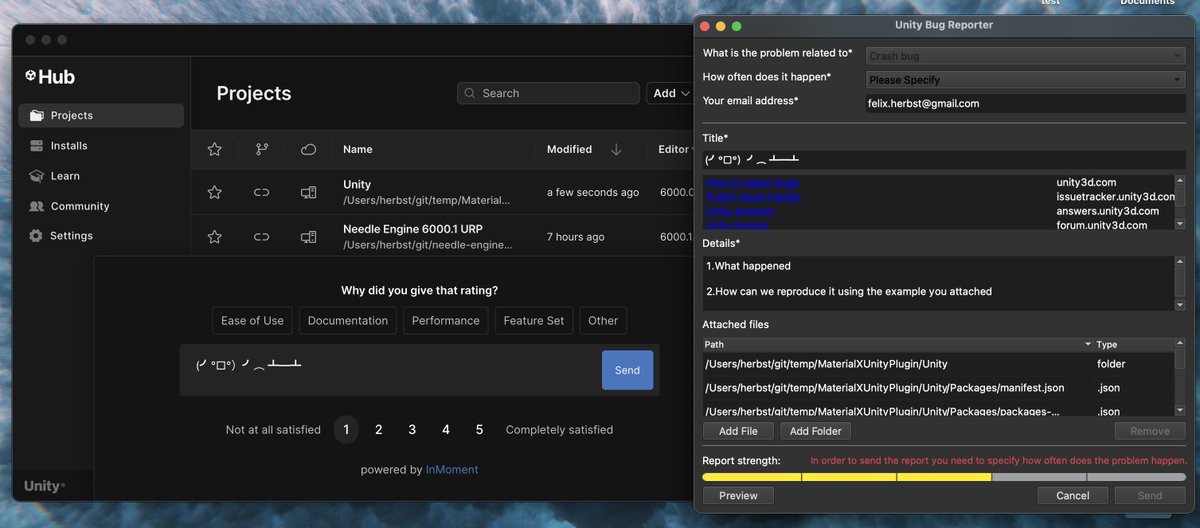Click the Modified sort arrow in Hub
Image resolution: width=1200 pixels, height=528 pixels.
click(616, 149)
